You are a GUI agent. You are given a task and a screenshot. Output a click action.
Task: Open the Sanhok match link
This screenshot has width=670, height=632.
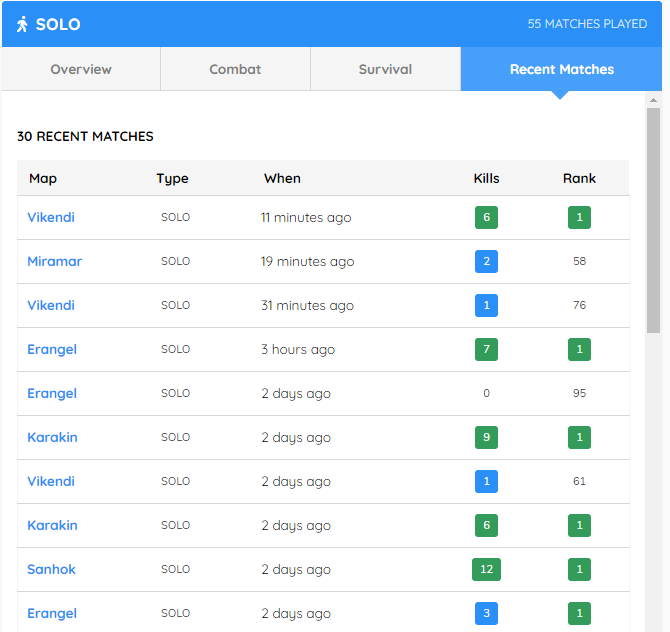pos(51,570)
